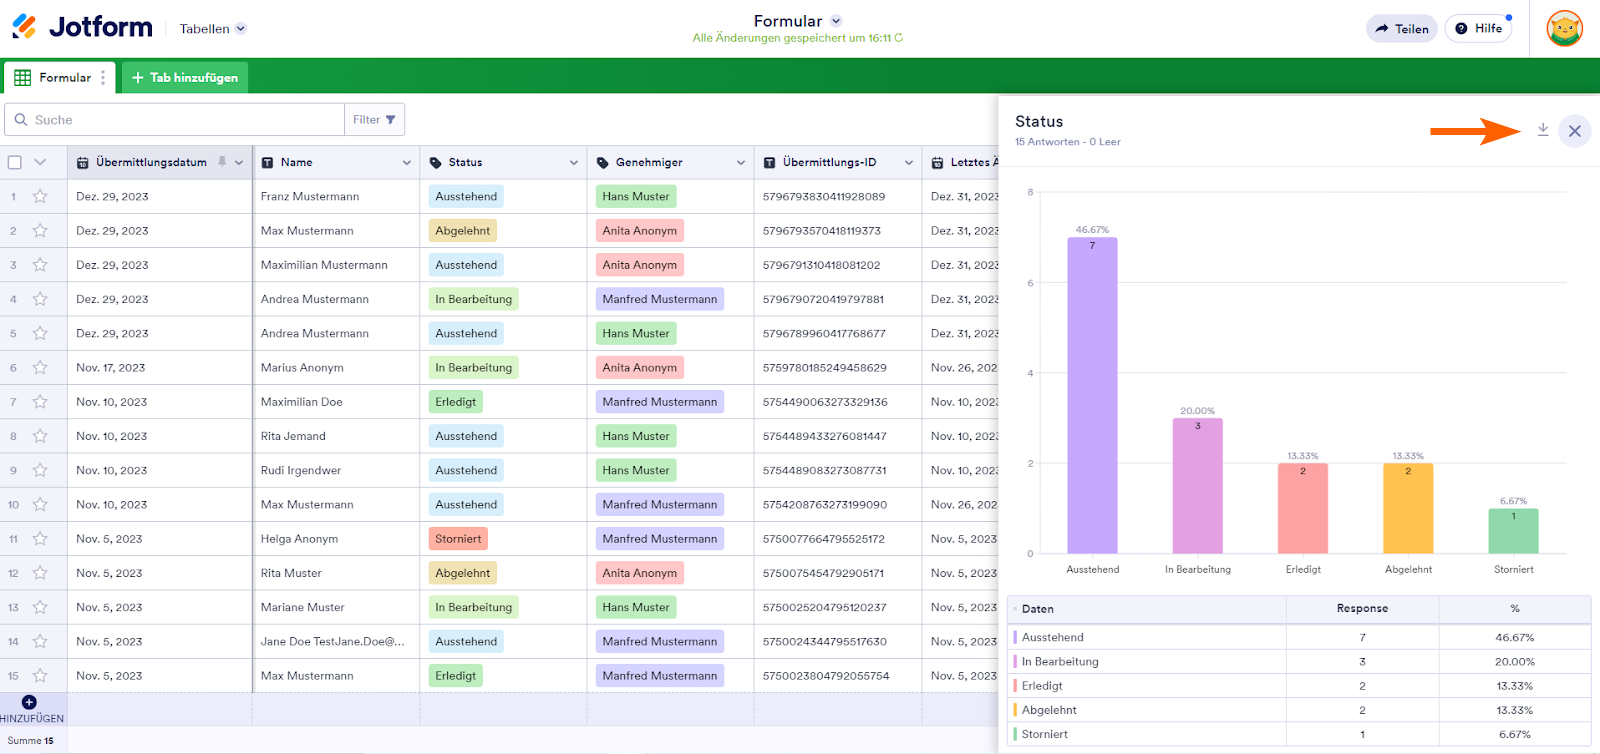Download the Status chart report
The image size is (1600, 754).
point(1543,130)
